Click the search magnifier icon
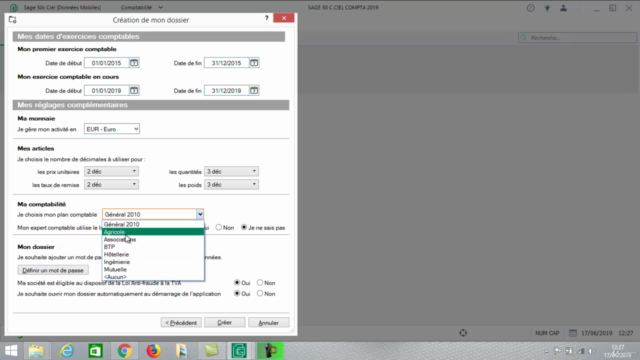 (524, 38)
